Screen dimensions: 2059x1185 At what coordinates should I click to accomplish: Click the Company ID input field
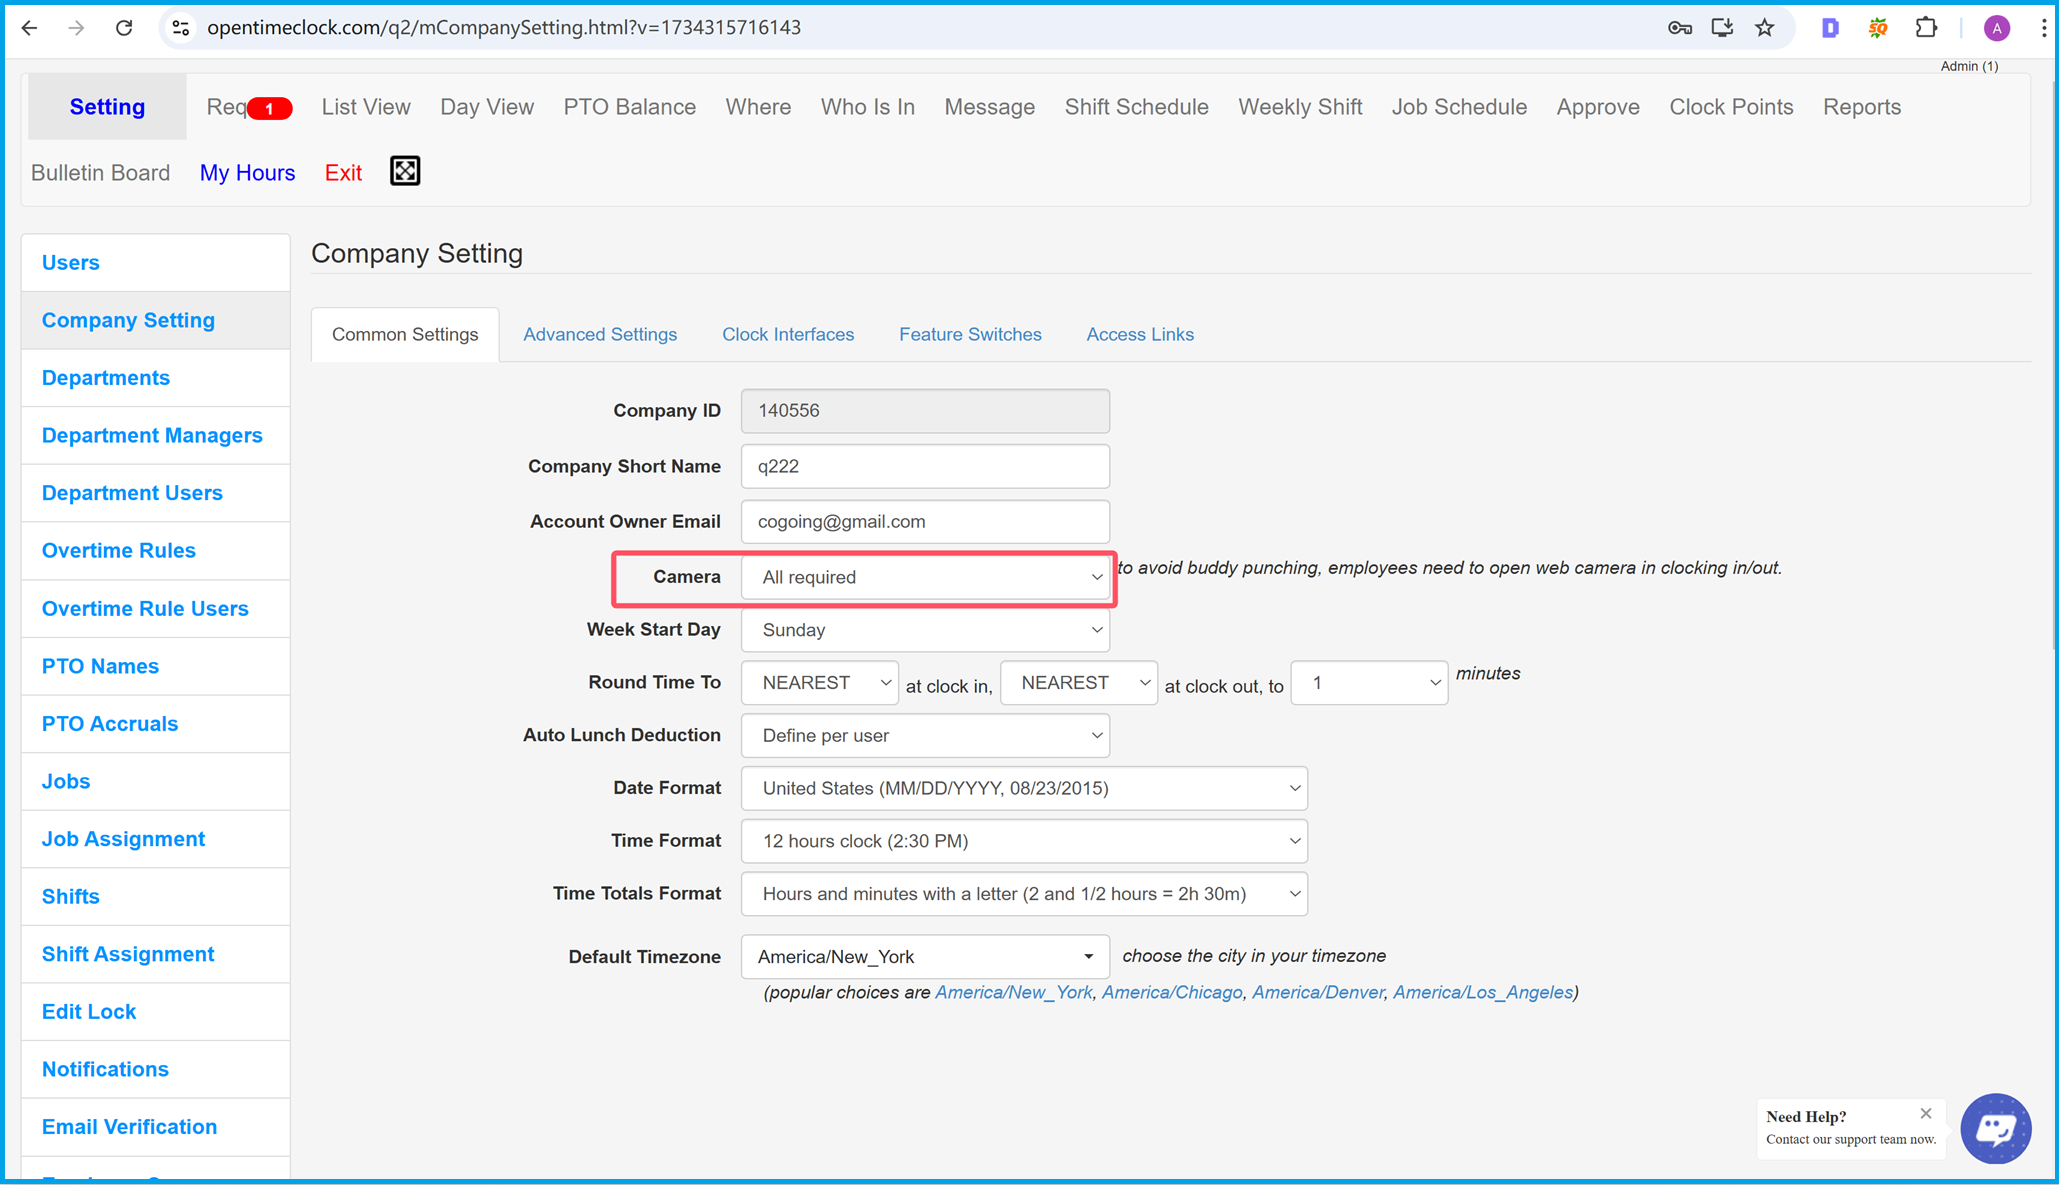click(x=926, y=410)
